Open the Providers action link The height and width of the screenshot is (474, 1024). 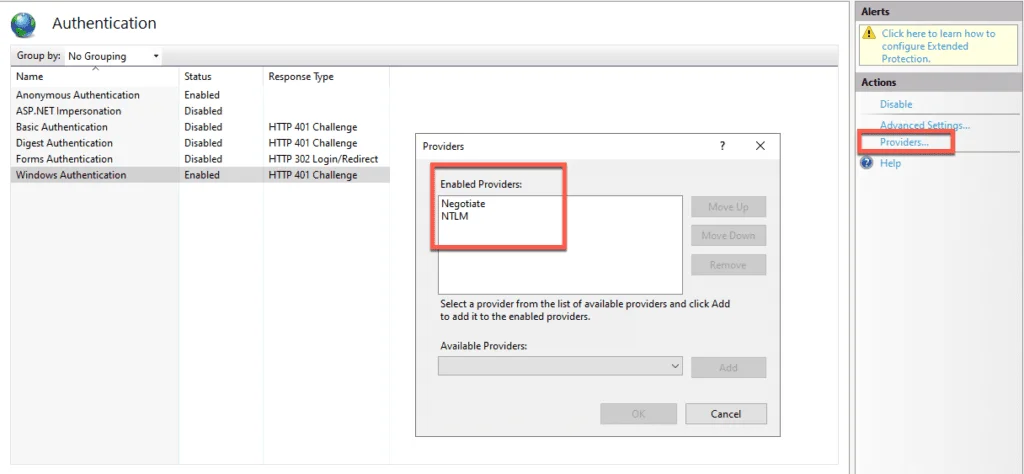click(904, 142)
